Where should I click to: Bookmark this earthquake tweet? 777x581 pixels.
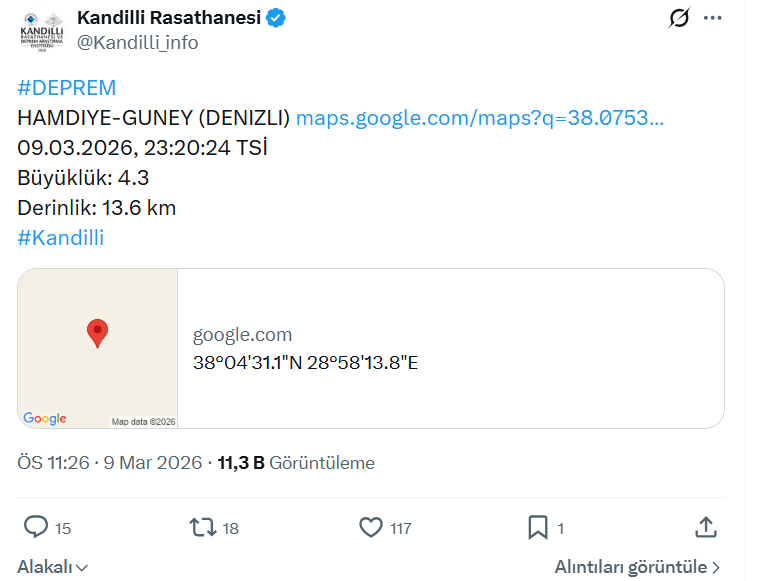(x=538, y=527)
